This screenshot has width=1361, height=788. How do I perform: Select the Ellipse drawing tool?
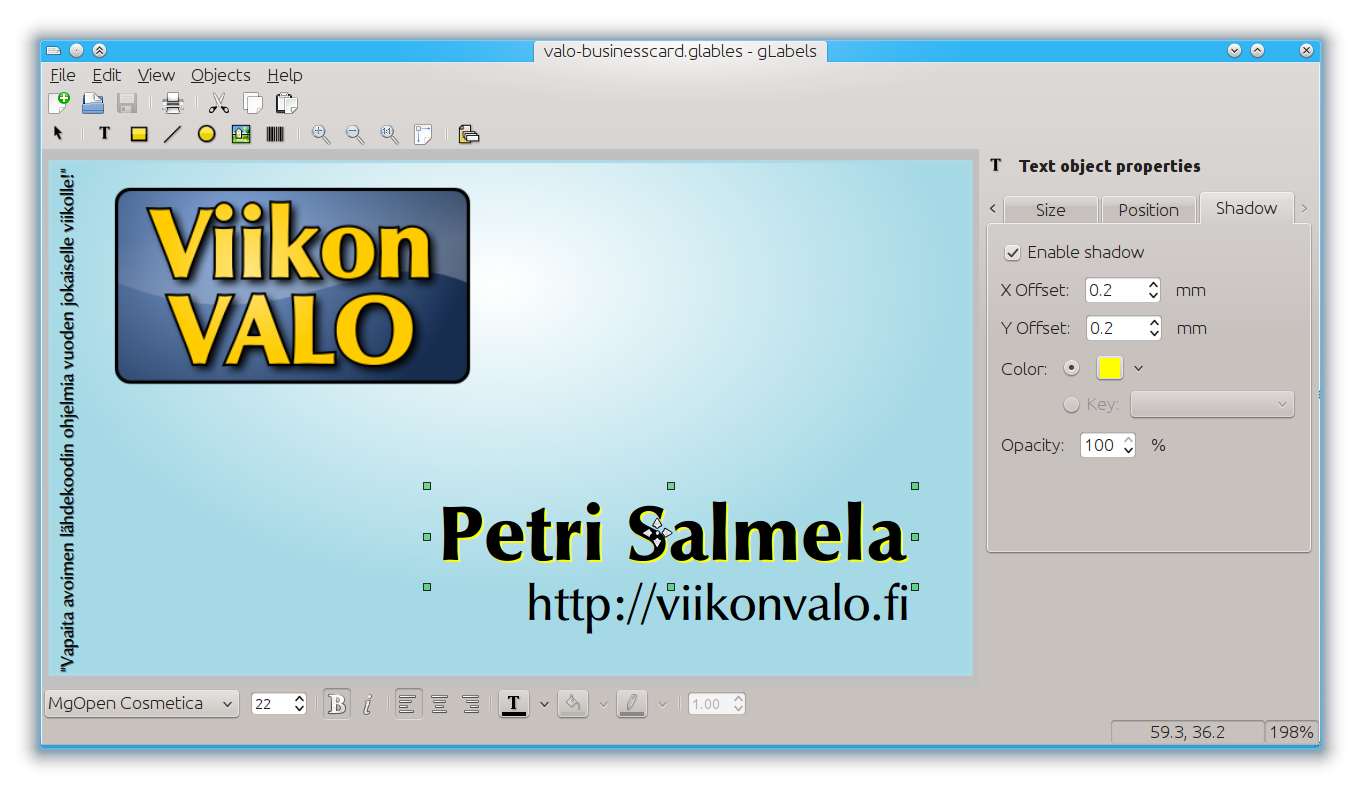(206, 133)
